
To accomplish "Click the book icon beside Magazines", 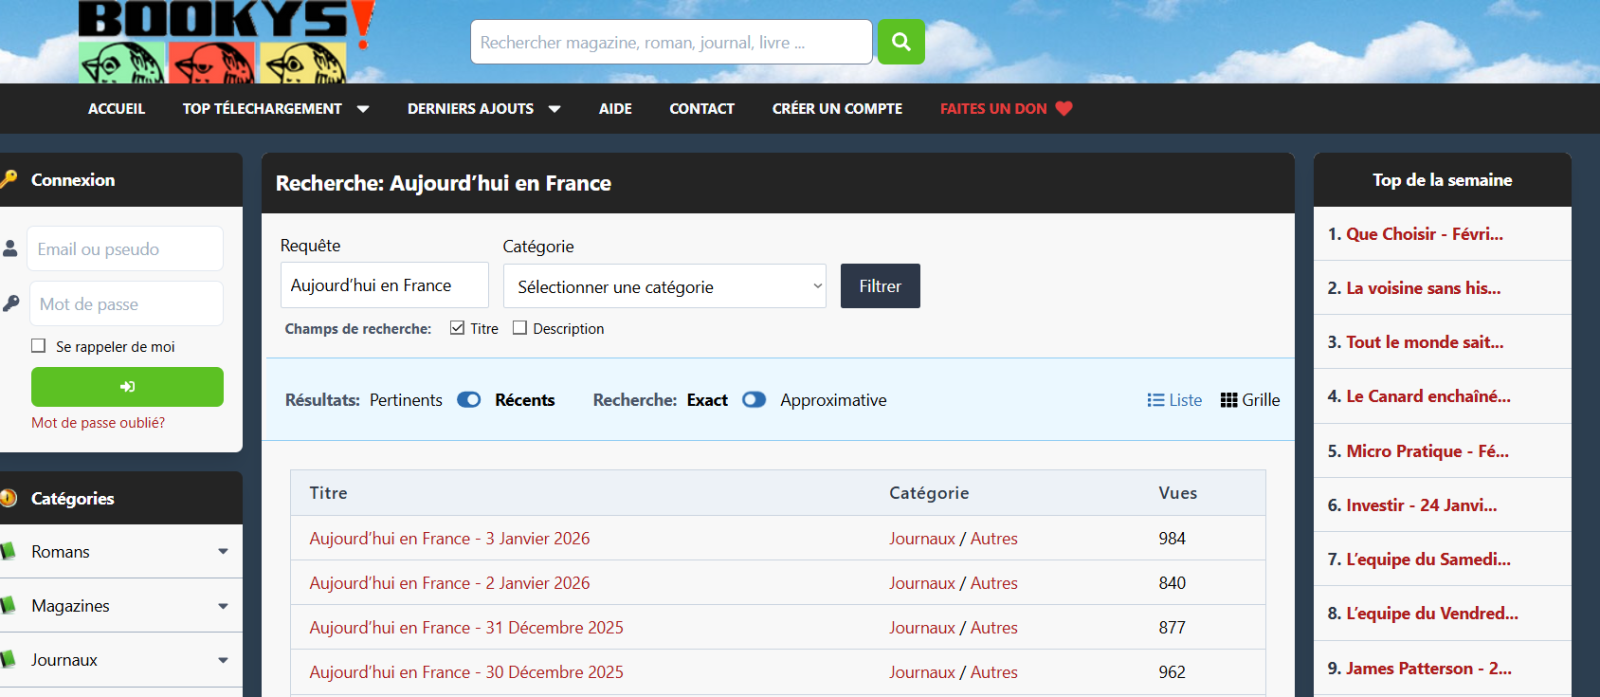I will click(x=8, y=605).
